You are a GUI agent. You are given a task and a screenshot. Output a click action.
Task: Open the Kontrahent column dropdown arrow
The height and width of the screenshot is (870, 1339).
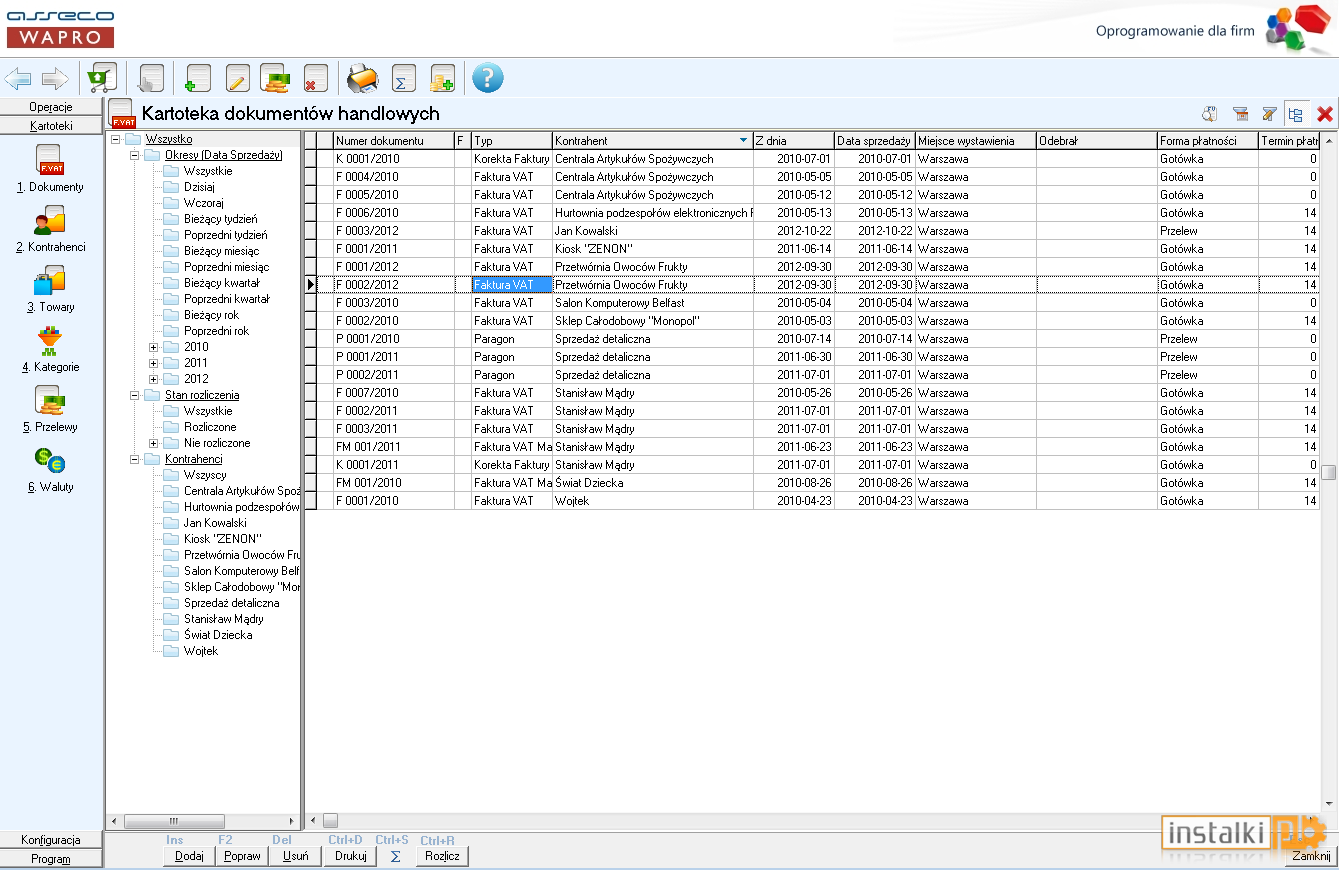[743, 141]
